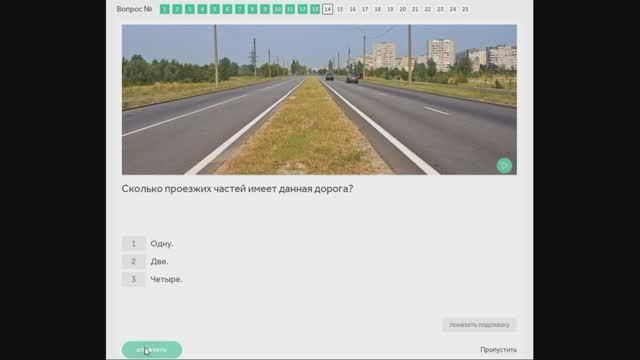Jump to question number 15
Viewport: 640px width, 360px height.
340,9
